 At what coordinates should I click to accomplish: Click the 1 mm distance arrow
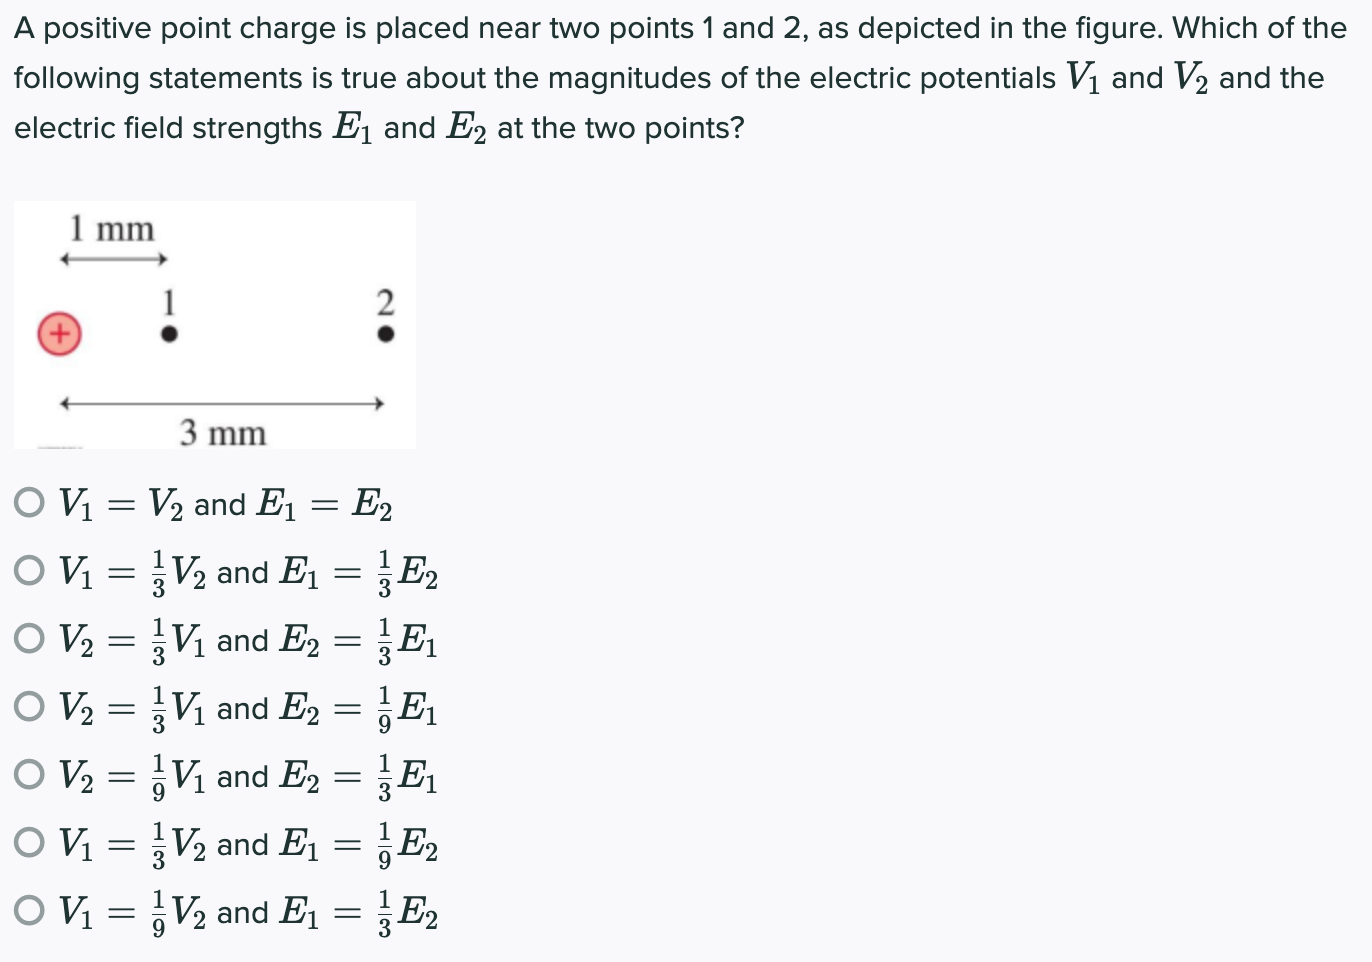point(110,259)
